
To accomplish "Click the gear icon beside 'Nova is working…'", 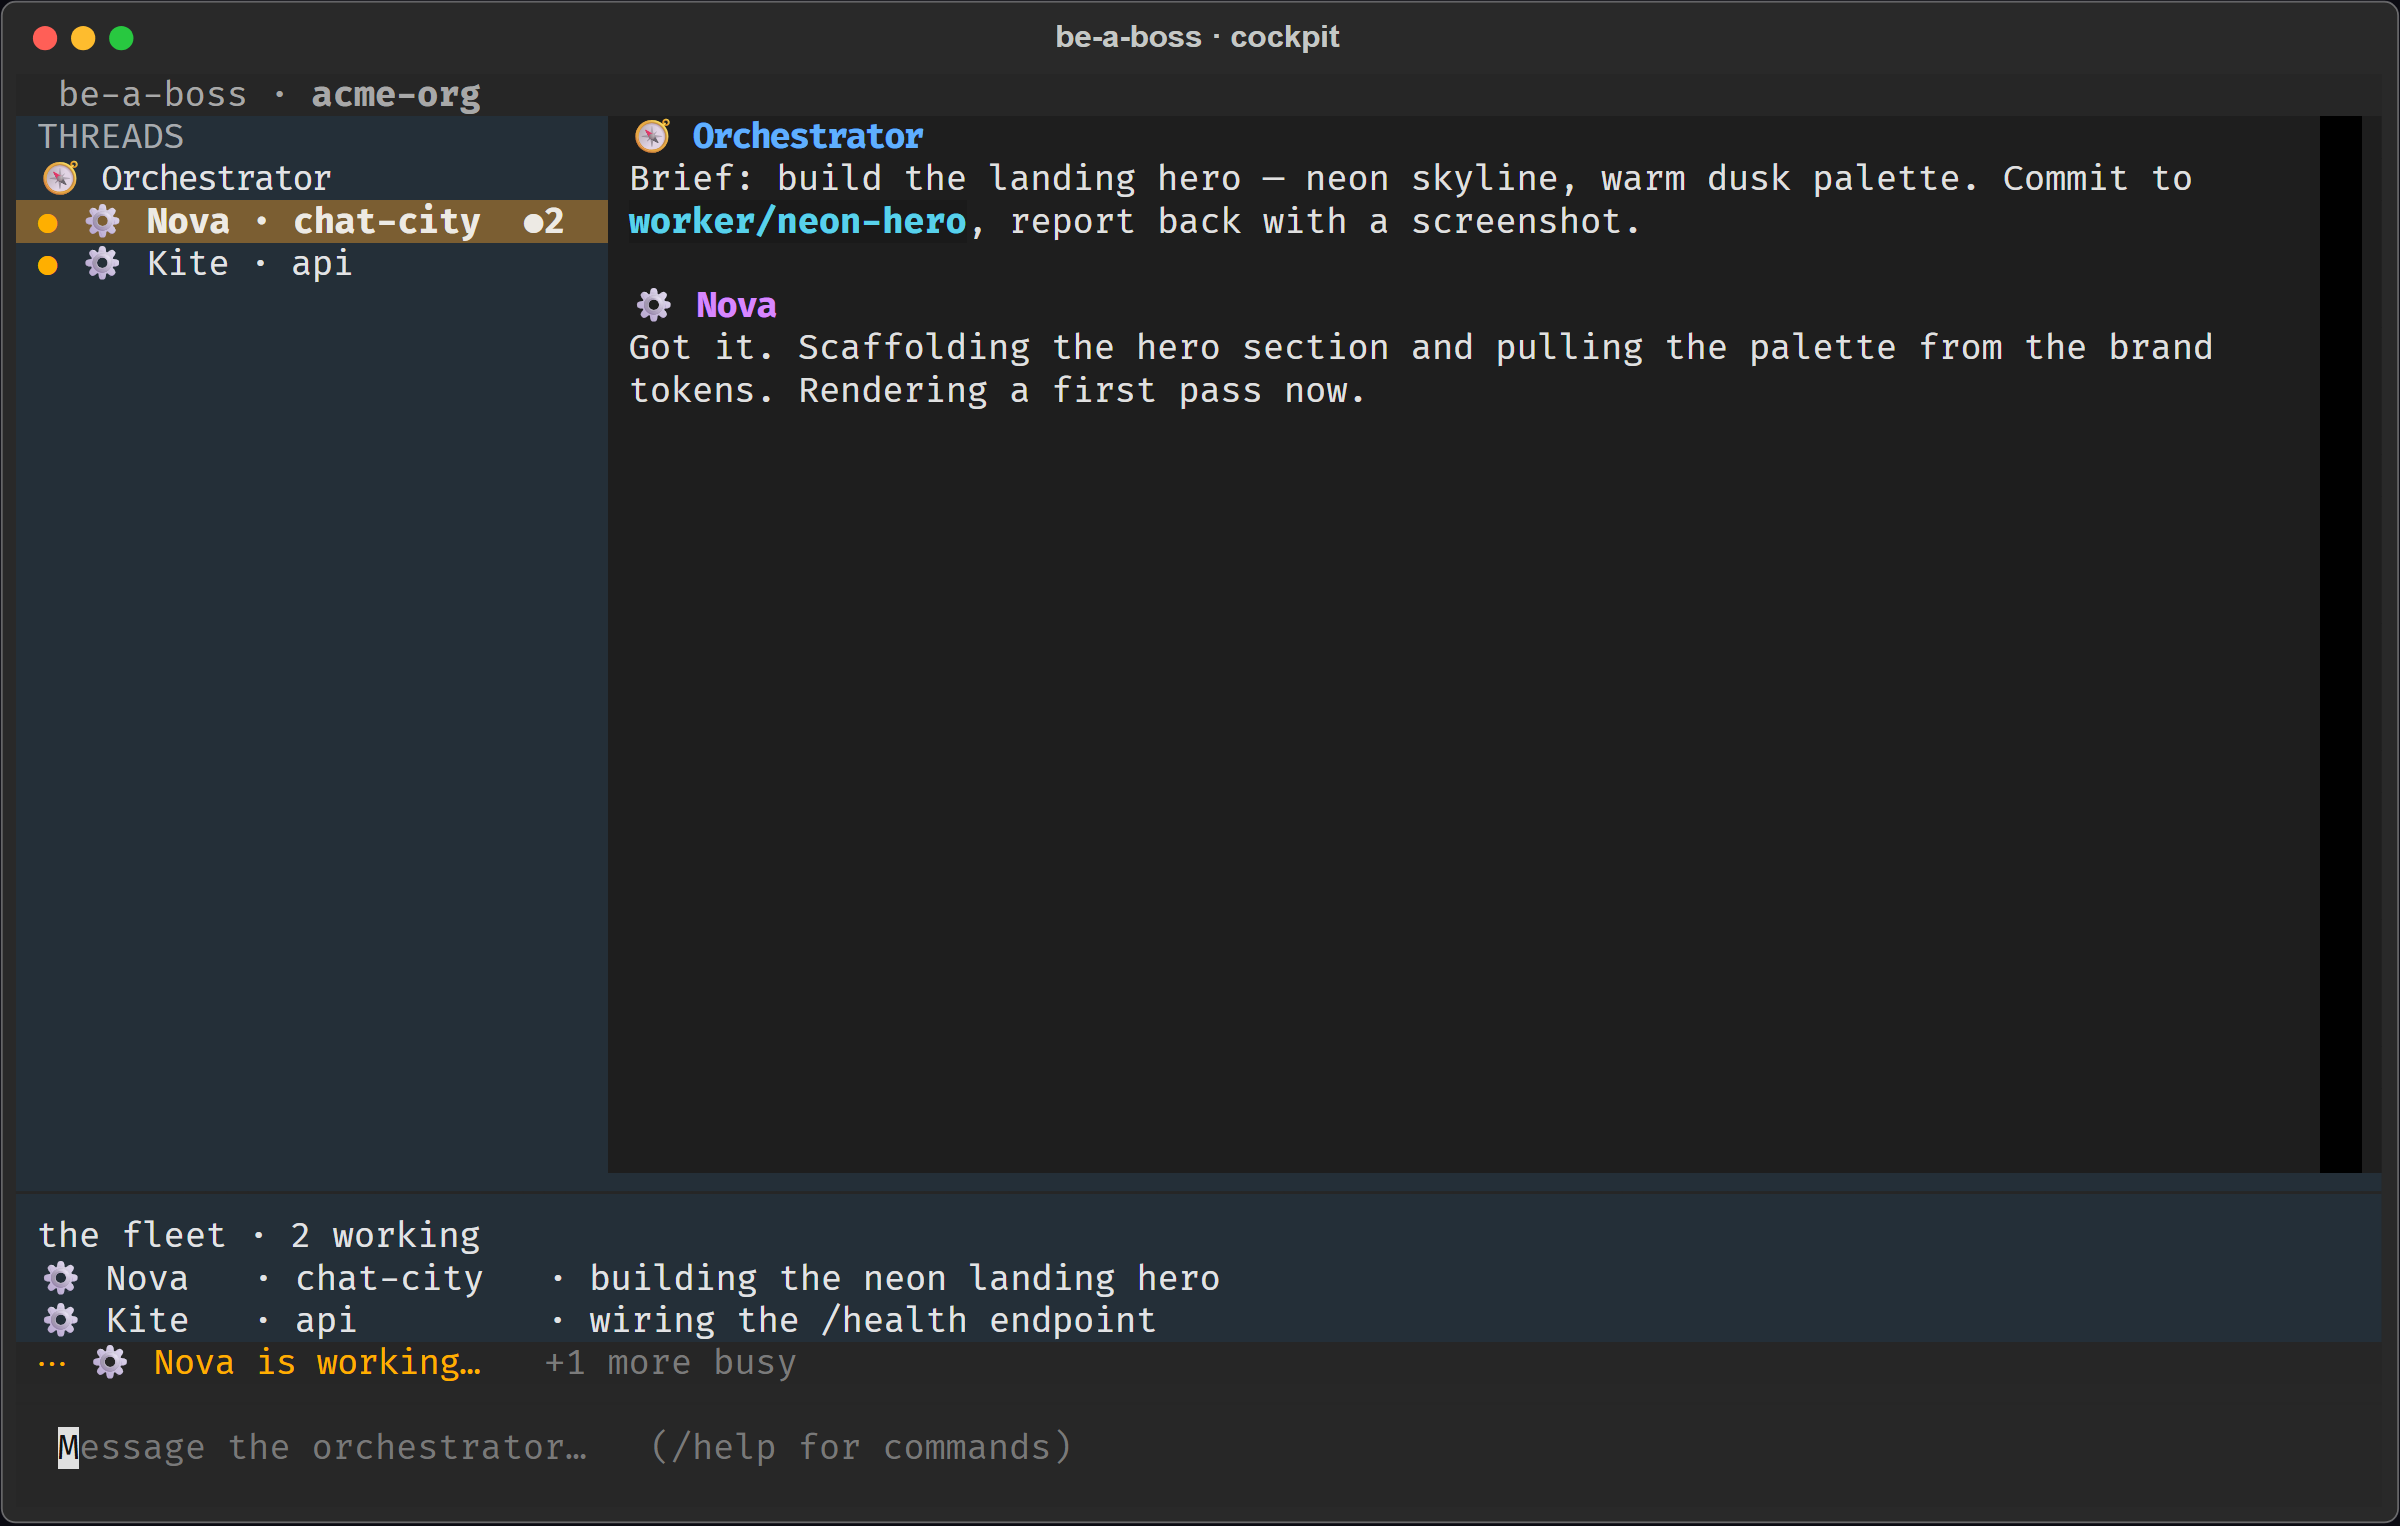I will (x=110, y=1362).
